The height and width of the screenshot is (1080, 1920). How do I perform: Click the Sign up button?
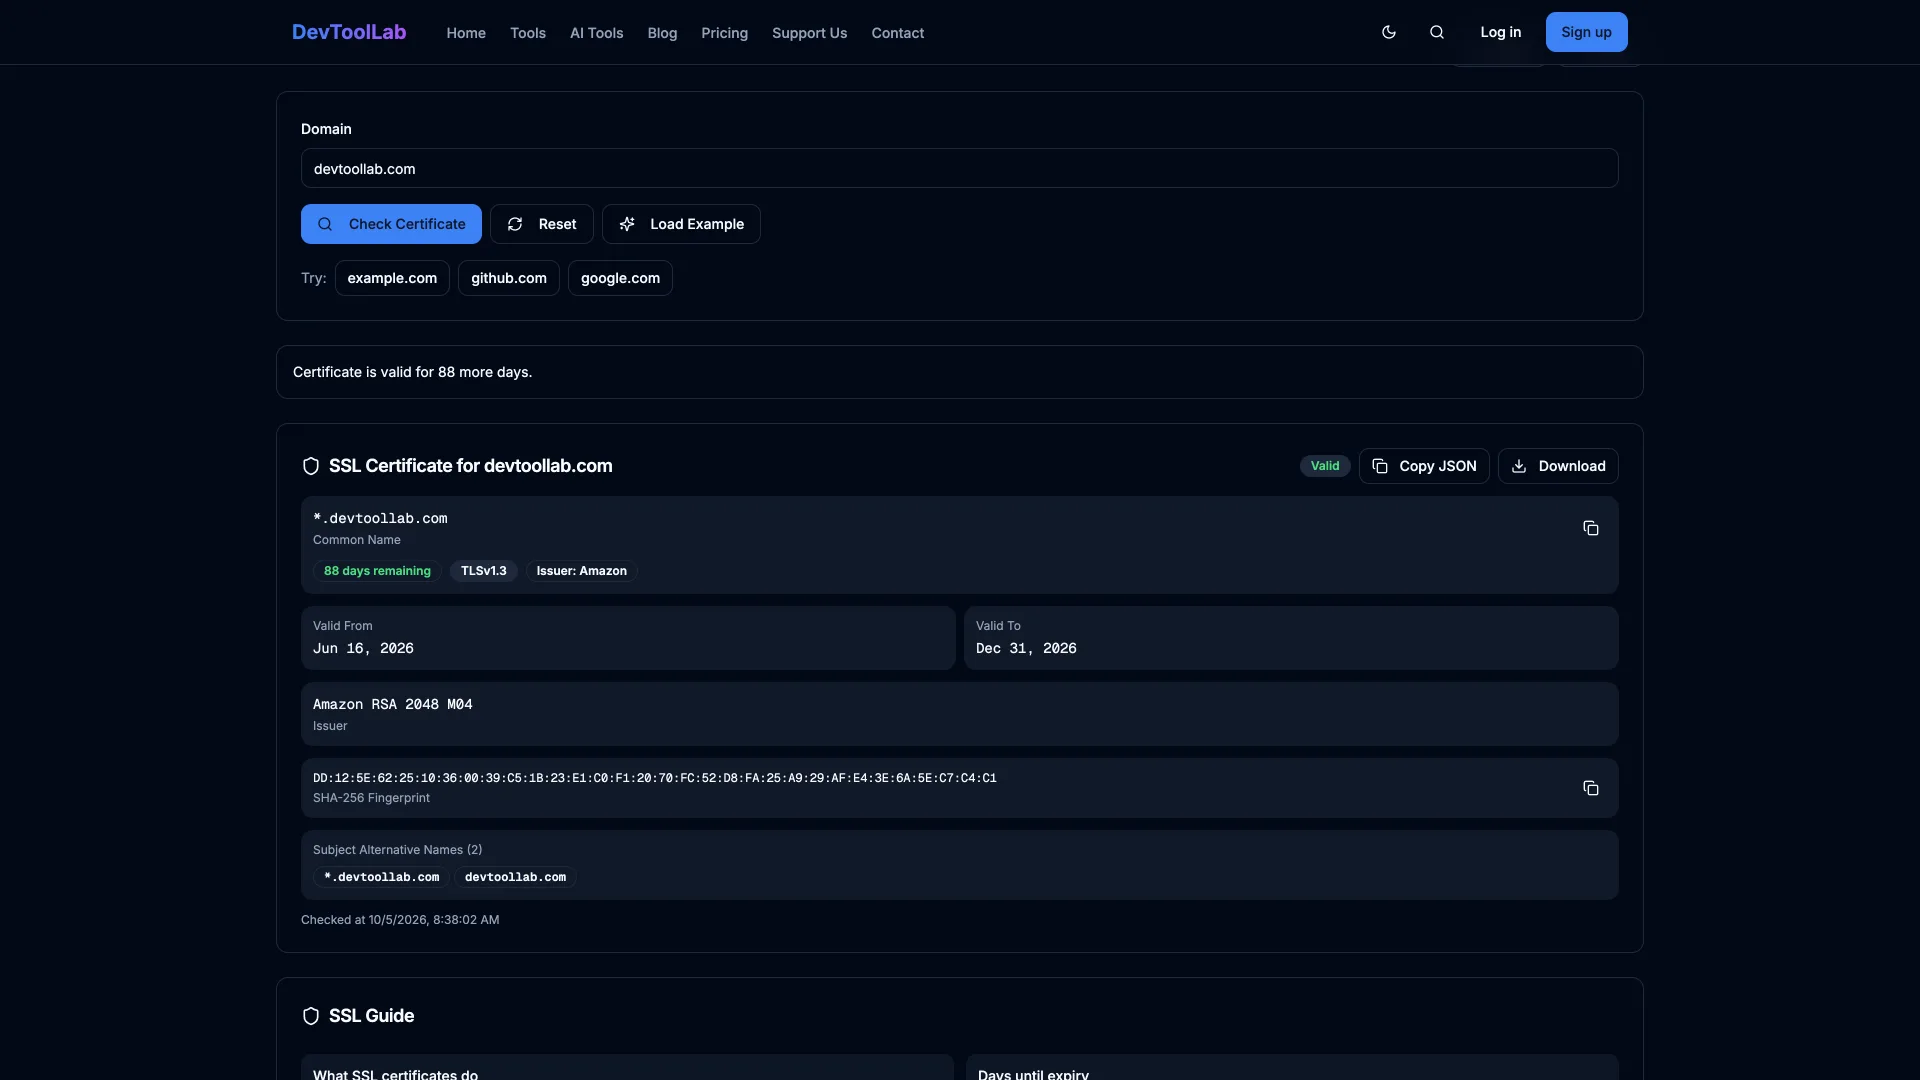[x=1587, y=32]
